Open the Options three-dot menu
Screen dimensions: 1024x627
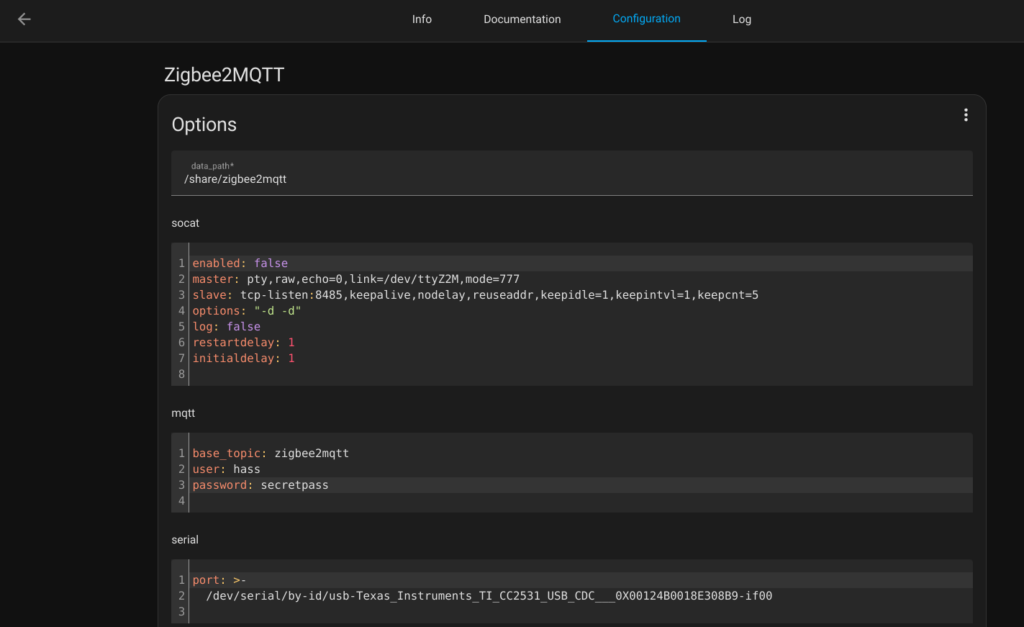point(965,116)
